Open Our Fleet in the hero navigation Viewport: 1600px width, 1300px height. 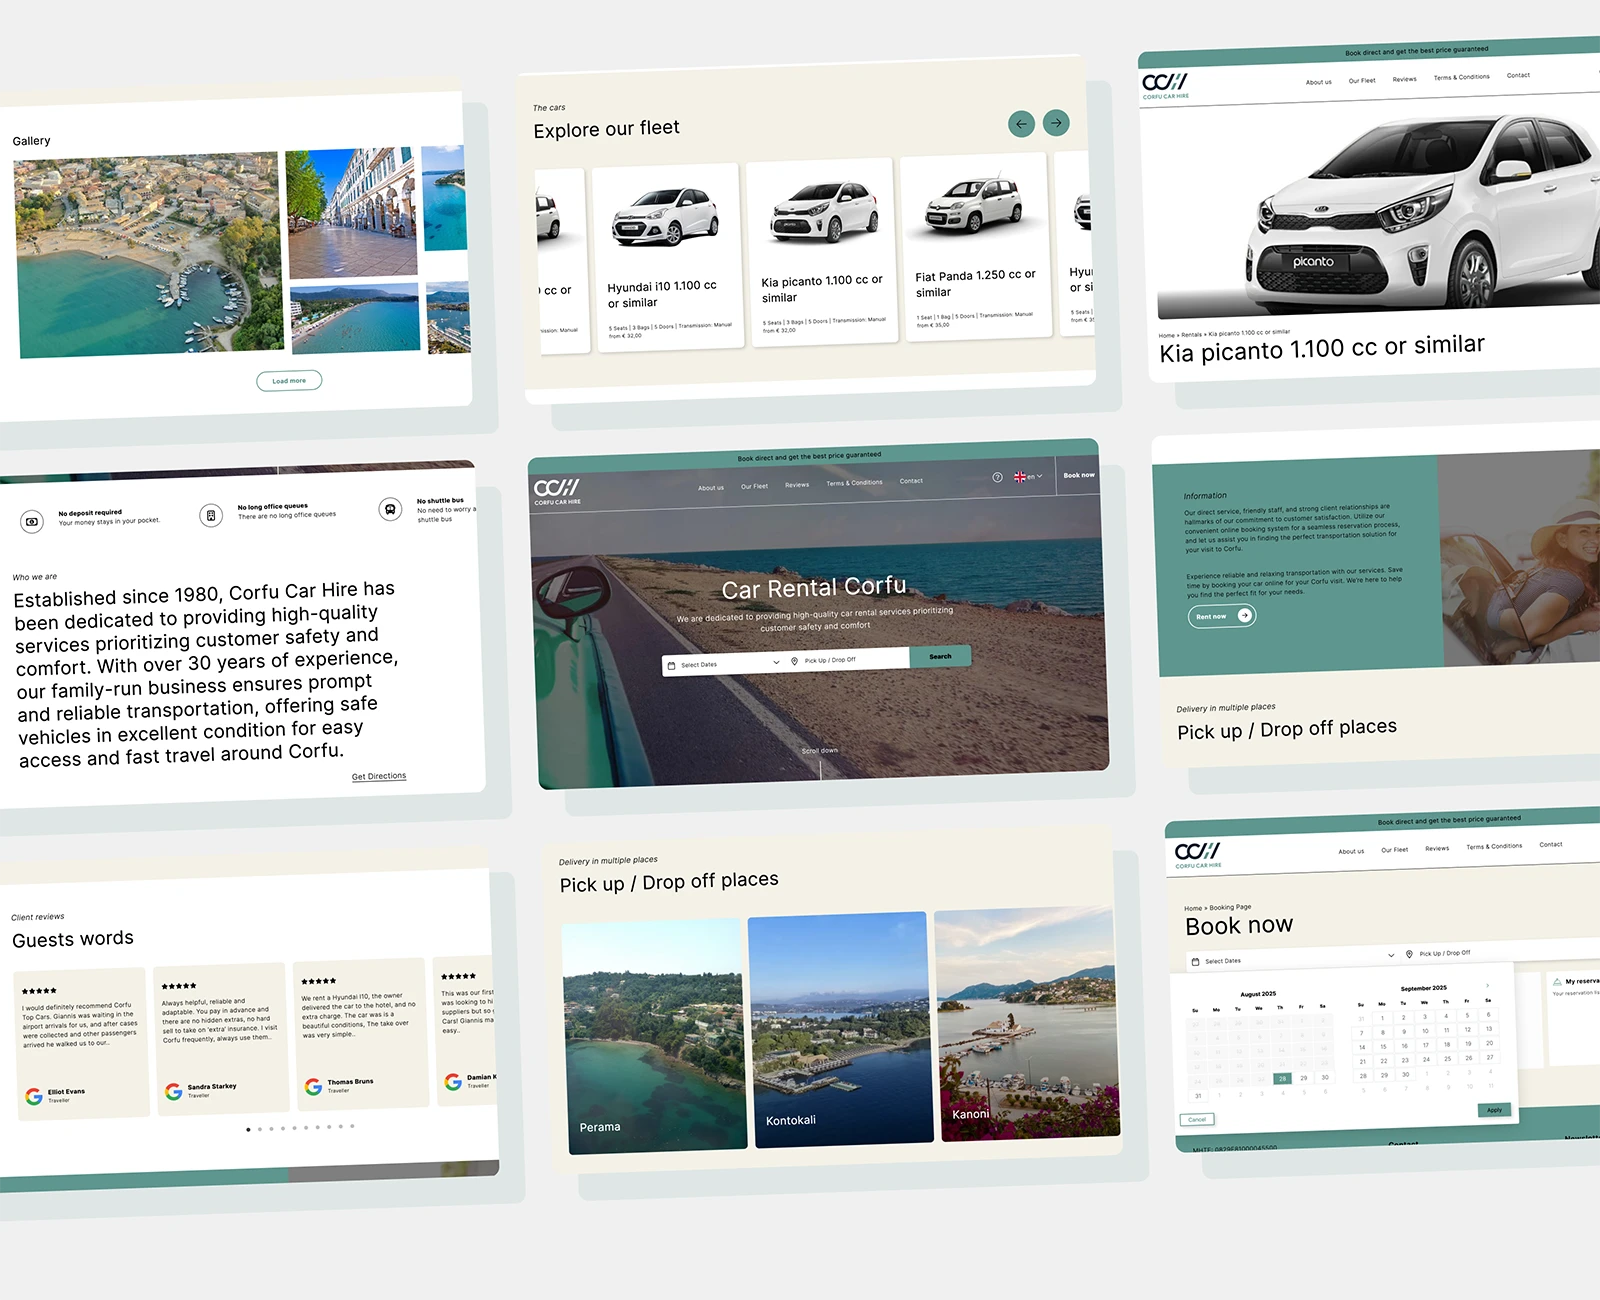pyautogui.click(x=754, y=486)
